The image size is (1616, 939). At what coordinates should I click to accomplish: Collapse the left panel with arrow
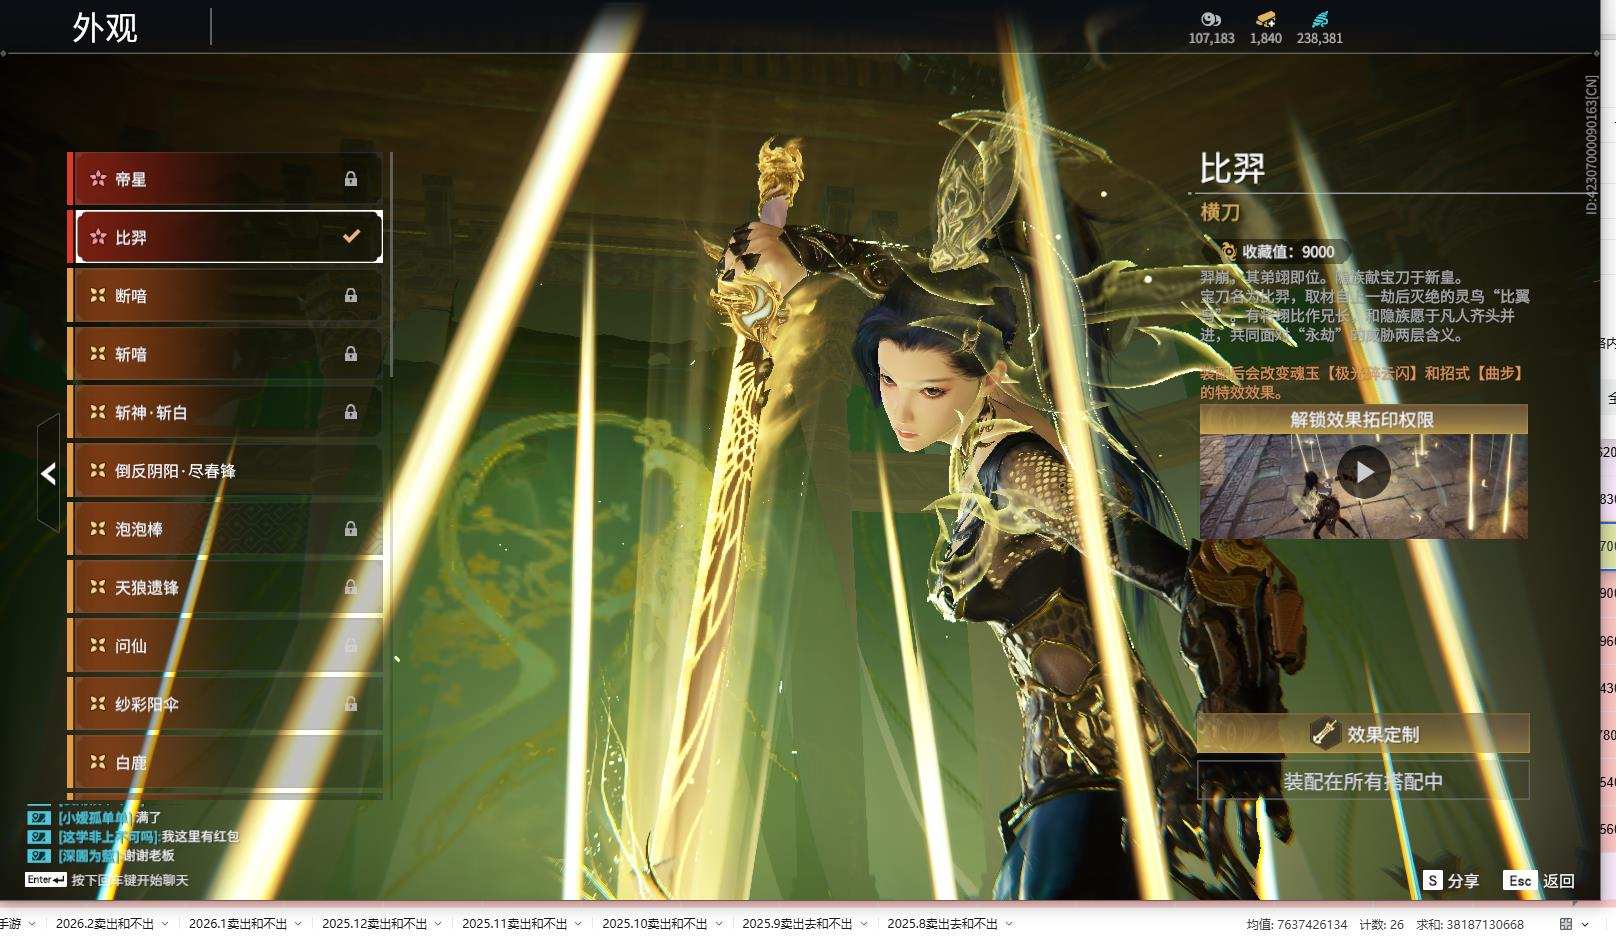[x=48, y=474]
